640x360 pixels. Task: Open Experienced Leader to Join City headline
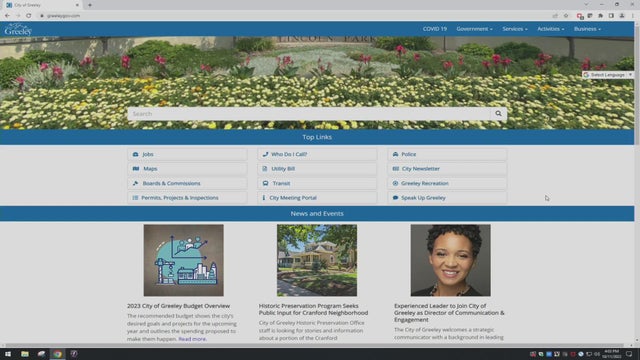[x=449, y=313]
